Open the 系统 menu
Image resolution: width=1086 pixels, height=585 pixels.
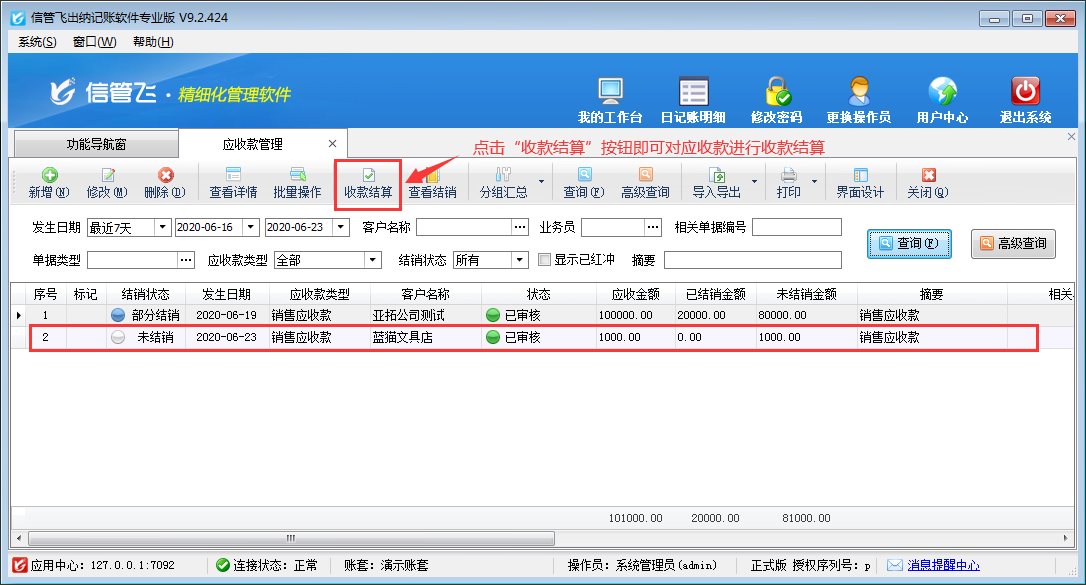tap(37, 42)
